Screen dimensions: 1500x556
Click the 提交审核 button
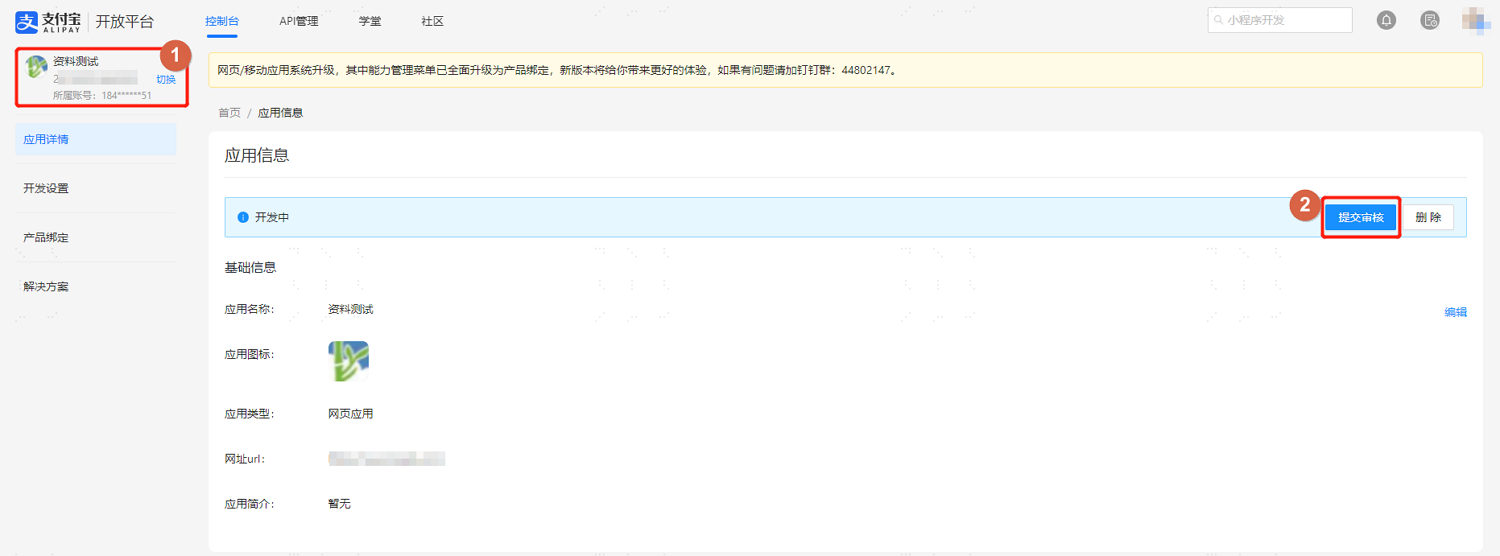(1360, 217)
